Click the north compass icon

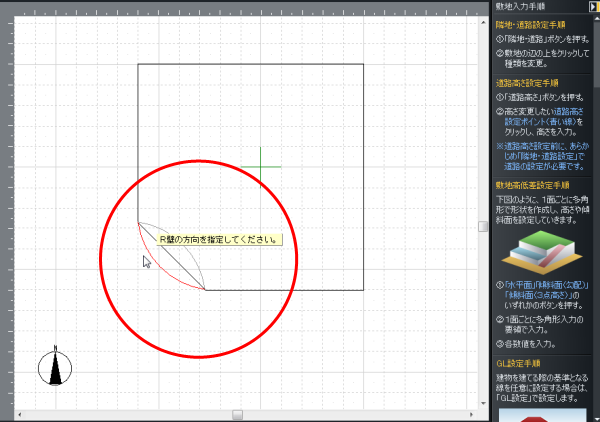point(56,367)
